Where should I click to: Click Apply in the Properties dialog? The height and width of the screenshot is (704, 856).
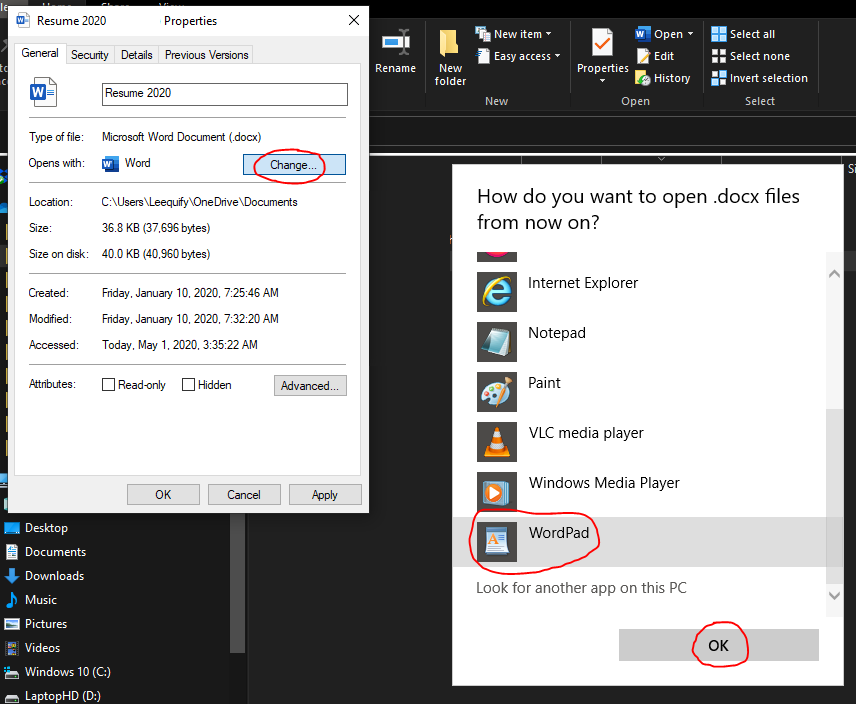click(325, 494)
